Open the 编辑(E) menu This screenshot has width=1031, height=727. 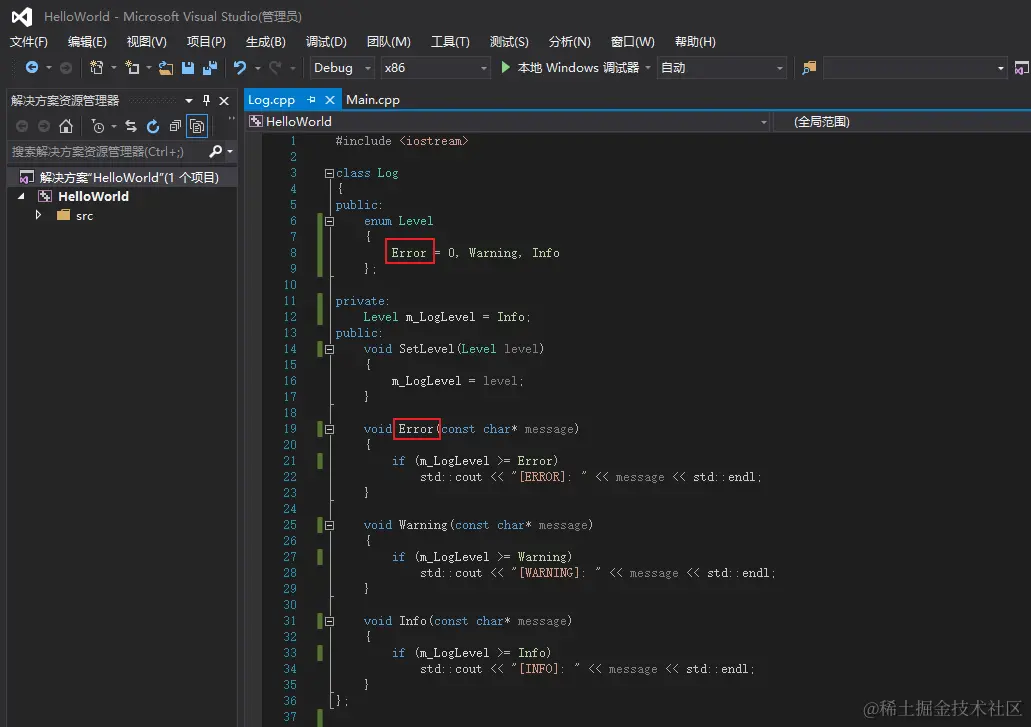tap(87, 42)
